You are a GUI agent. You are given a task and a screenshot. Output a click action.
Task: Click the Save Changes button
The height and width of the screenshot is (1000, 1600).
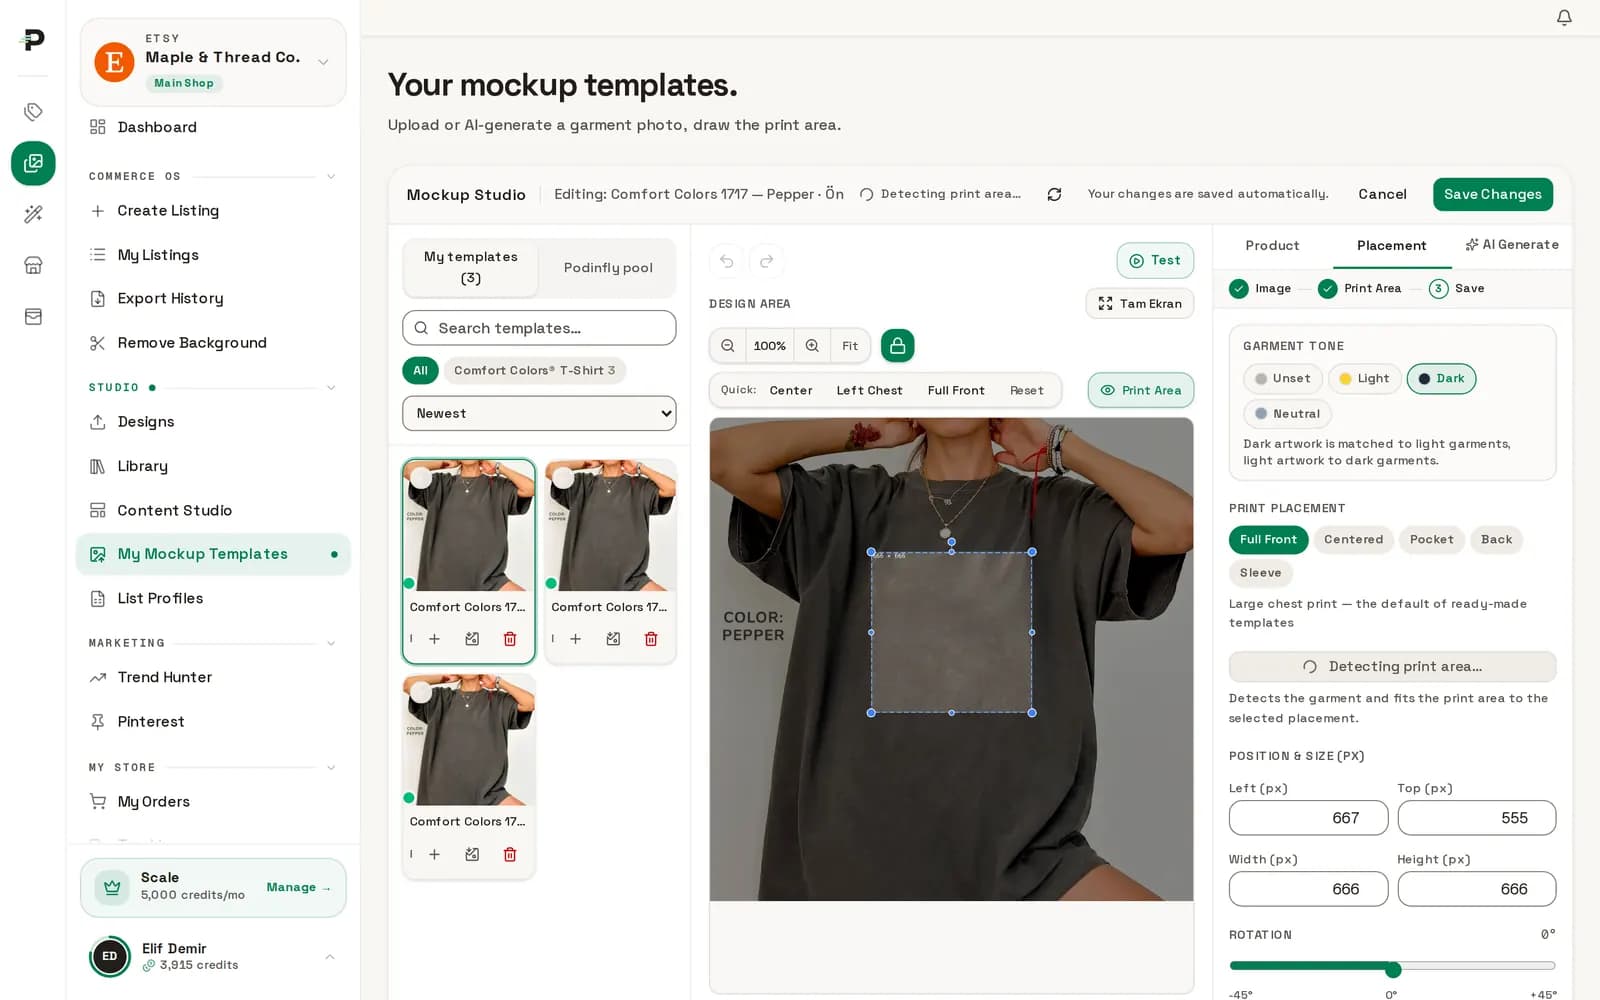[1492, 195]
